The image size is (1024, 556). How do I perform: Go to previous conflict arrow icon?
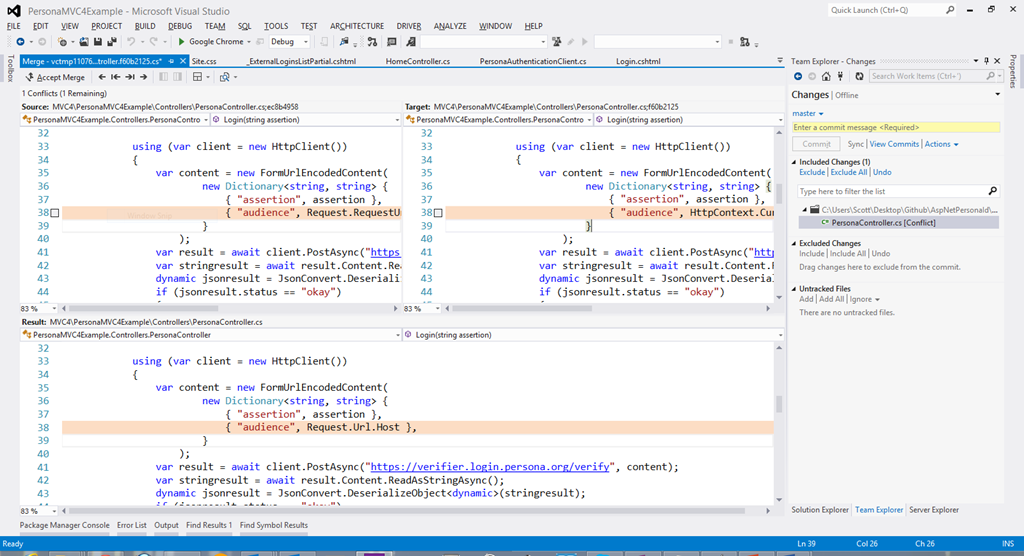[102, 77]
